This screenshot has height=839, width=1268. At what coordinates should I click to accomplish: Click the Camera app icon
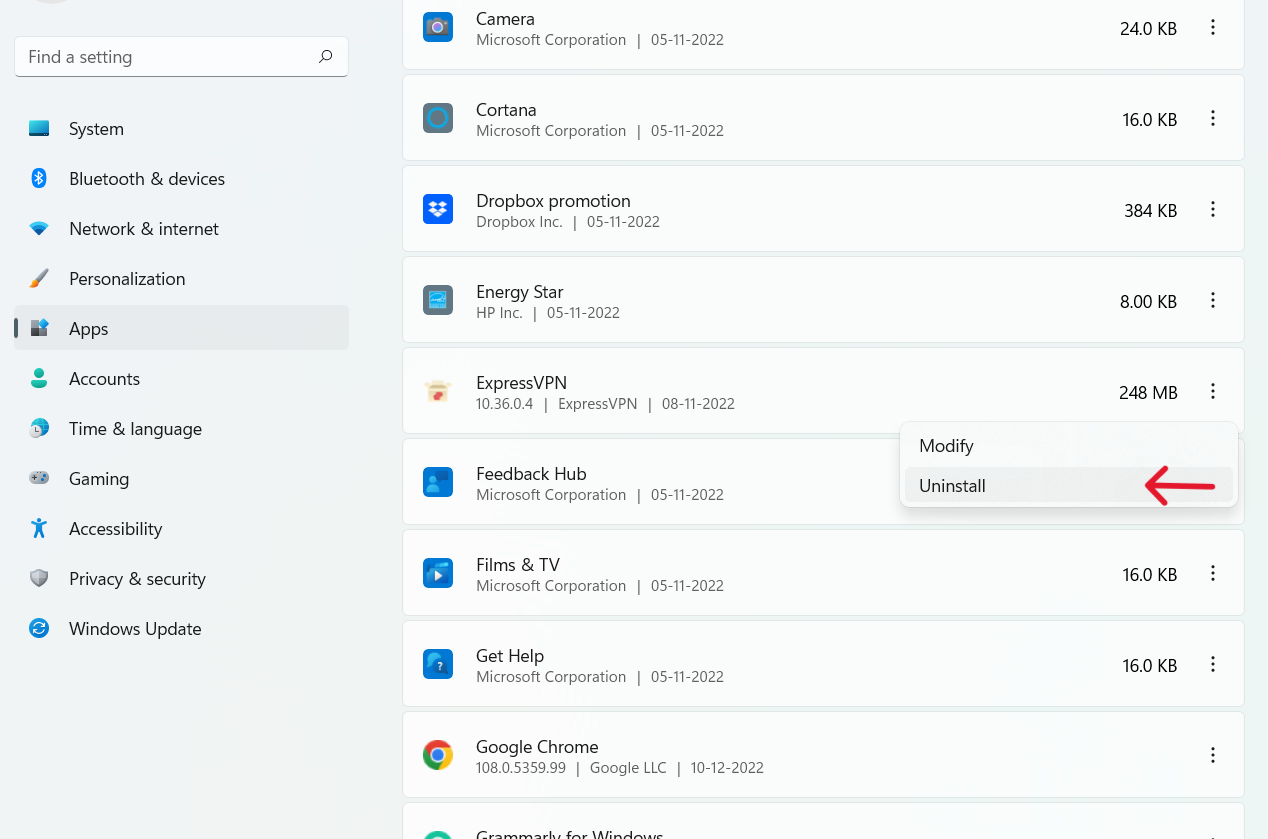438,27
